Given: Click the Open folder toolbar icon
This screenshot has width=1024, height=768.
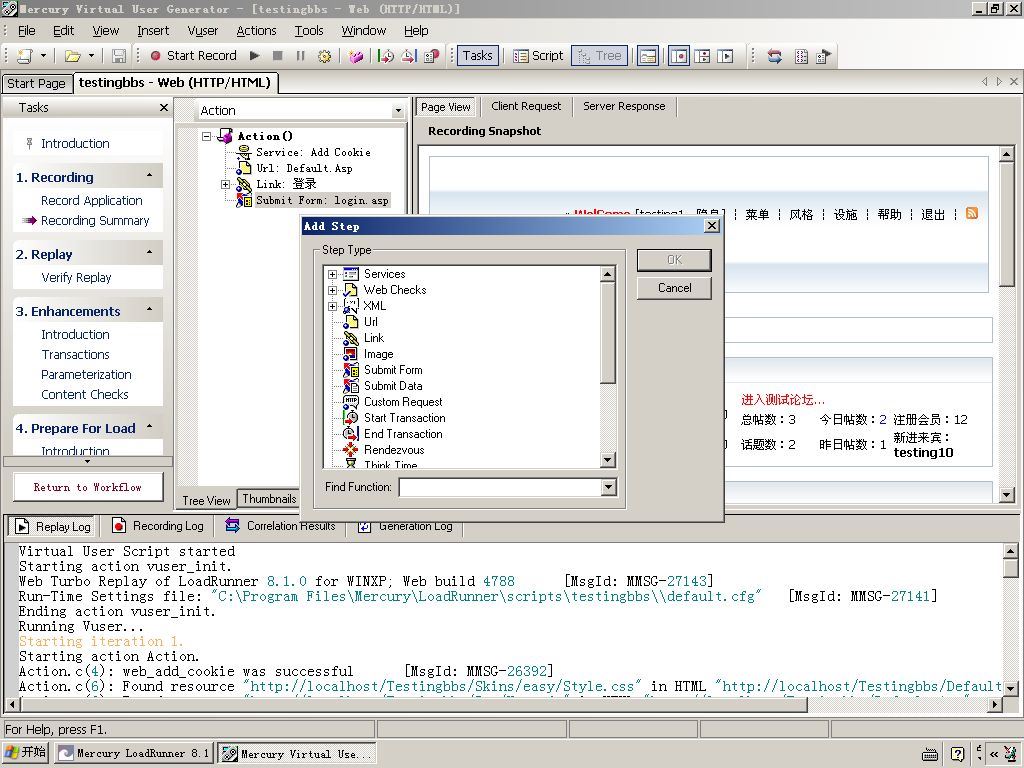Looking at the screenshot, I should [x=72, y=56].
